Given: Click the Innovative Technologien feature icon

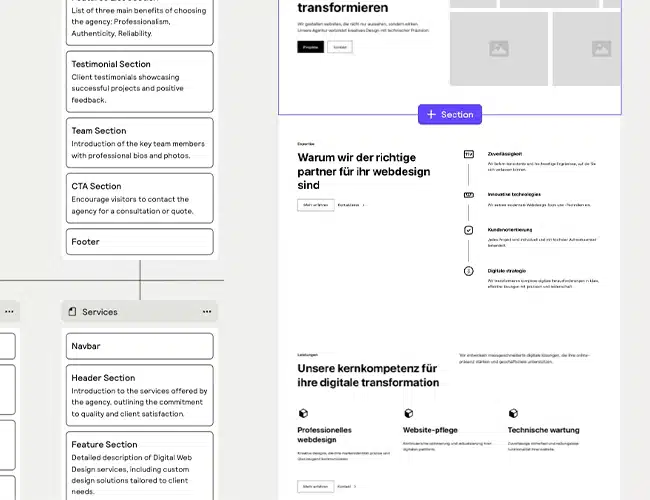Looking at the screenshot, I should point(468,195).
